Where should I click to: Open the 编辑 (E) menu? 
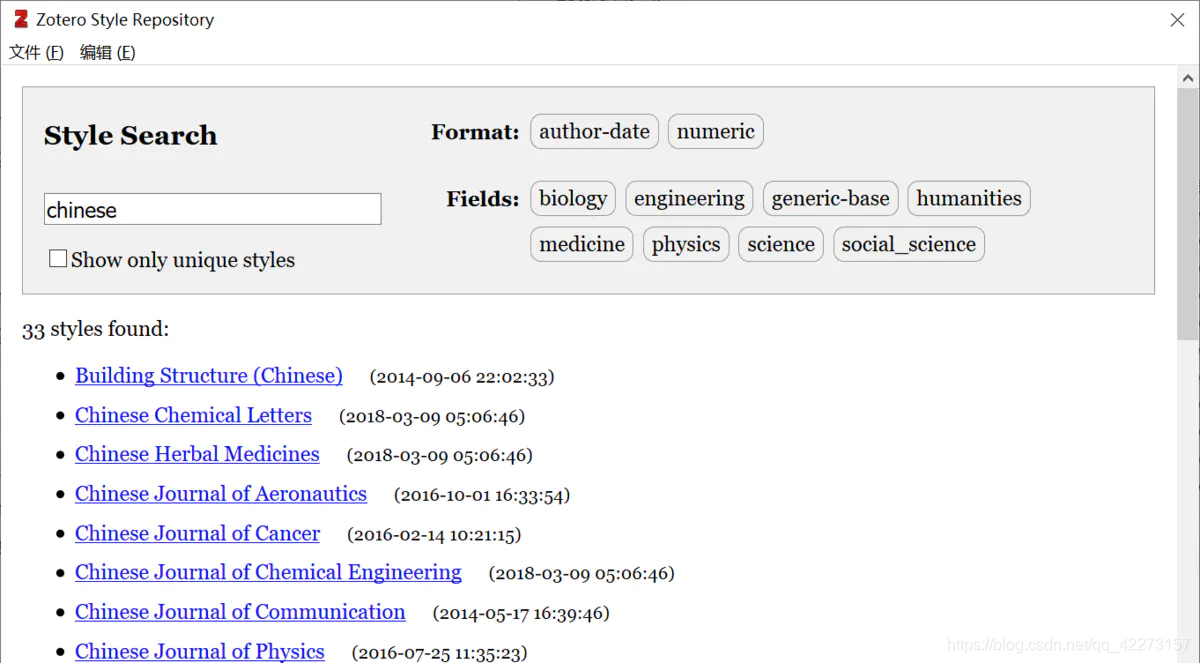[x=107, y=53]
